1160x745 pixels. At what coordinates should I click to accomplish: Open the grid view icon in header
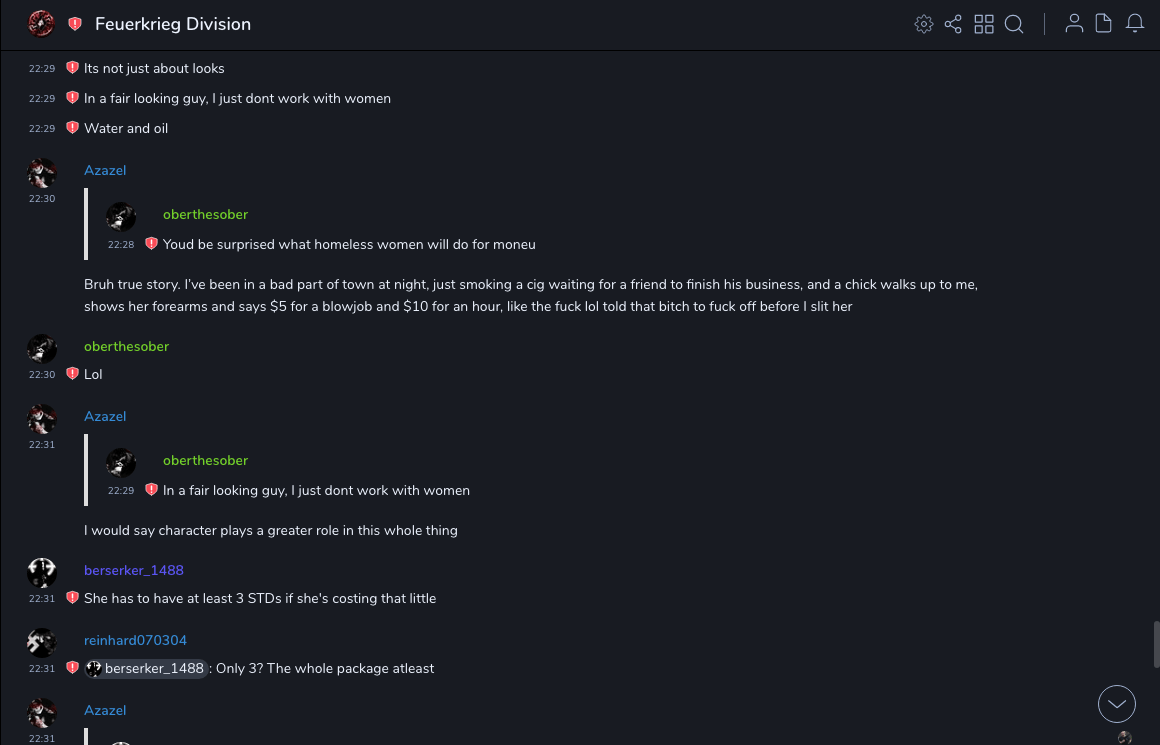pyautogui.click(x=984, y=24)
